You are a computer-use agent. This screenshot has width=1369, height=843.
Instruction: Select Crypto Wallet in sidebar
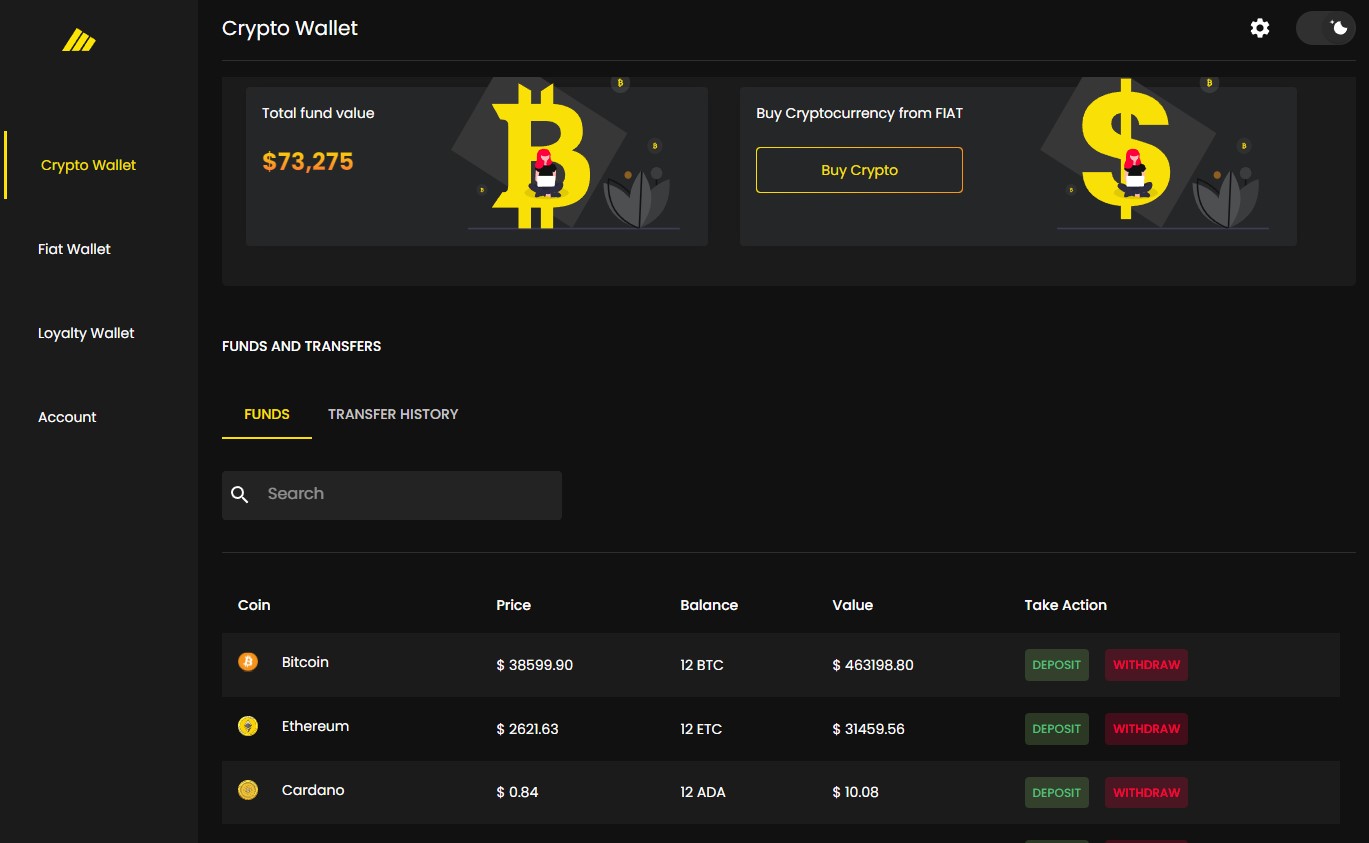pyautogui.click(x=88, y=165)
